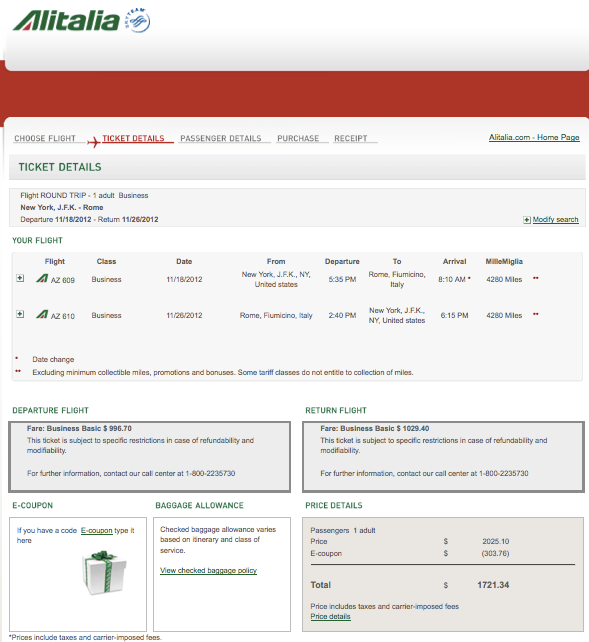
Task: Click the price value 2025.10
Action: (496, 541)
